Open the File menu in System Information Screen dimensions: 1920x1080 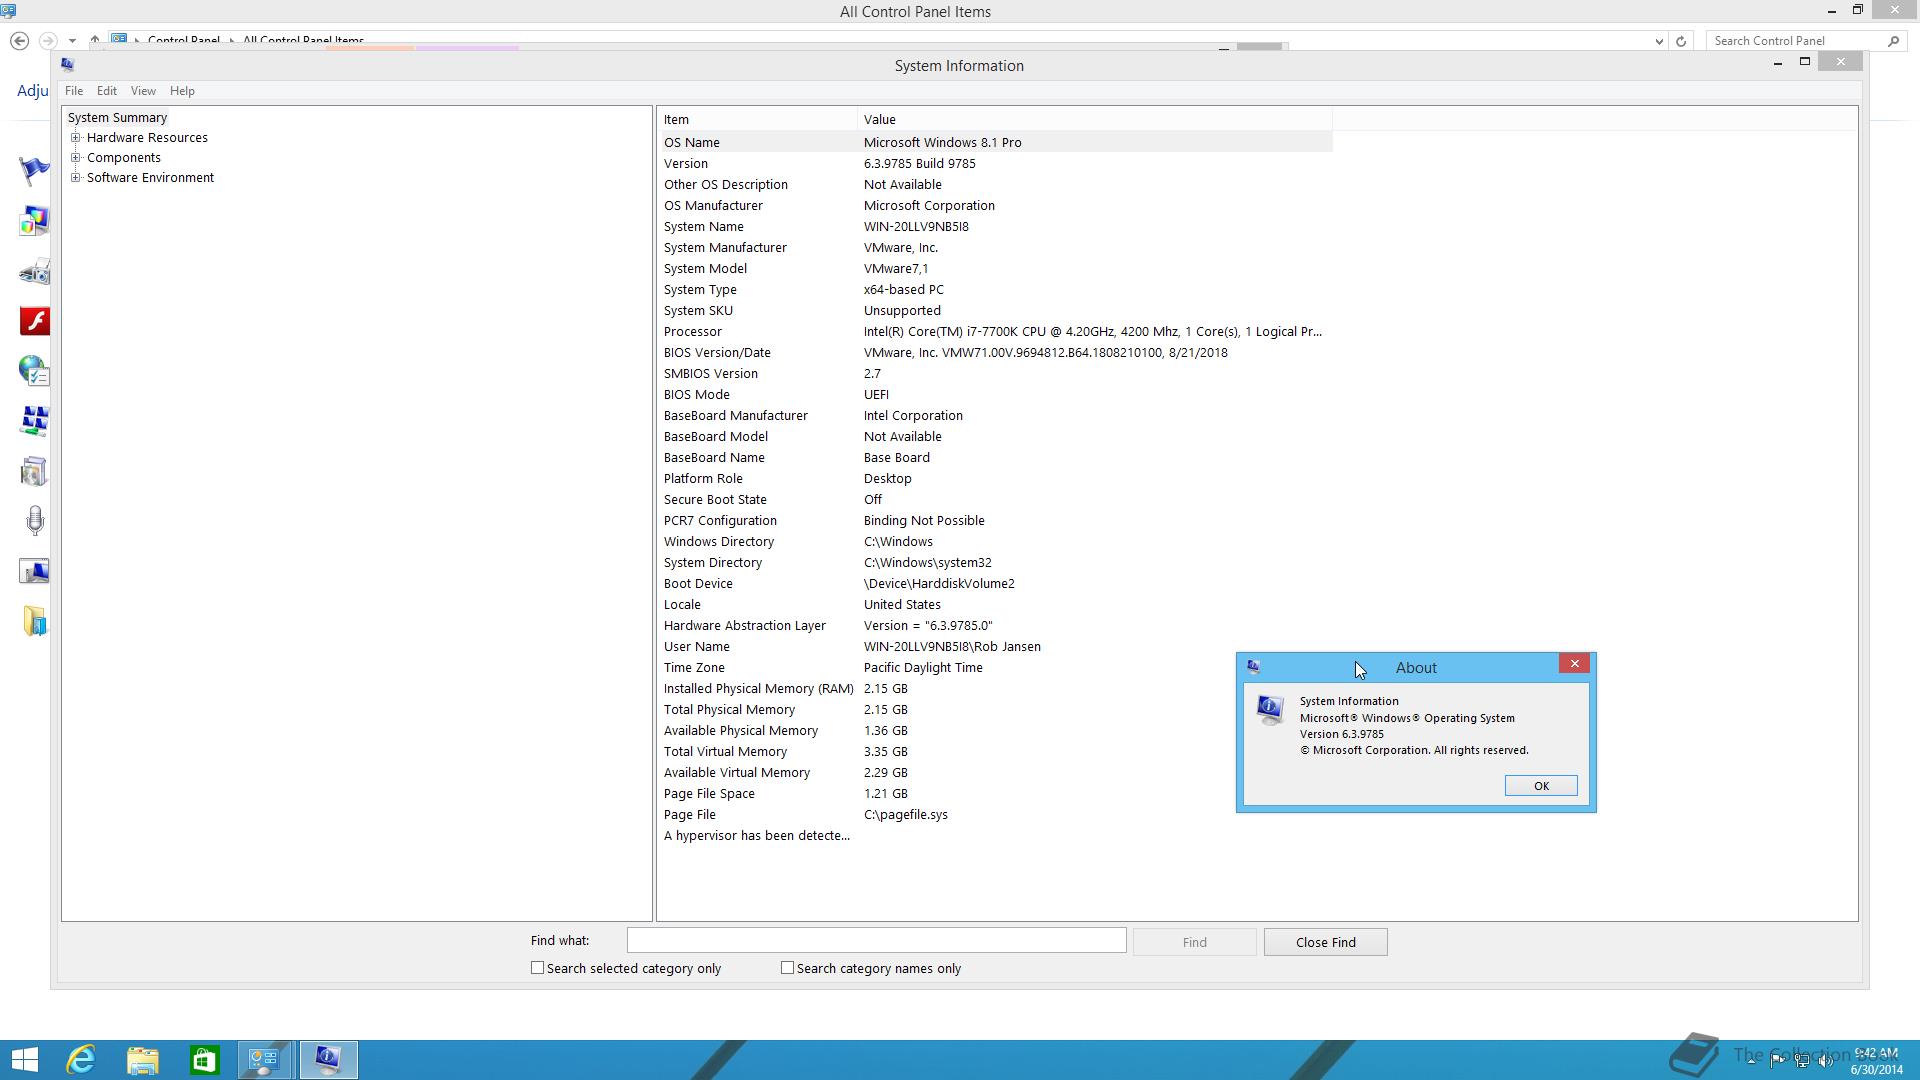pyautogui.click(x=74, y=91)
